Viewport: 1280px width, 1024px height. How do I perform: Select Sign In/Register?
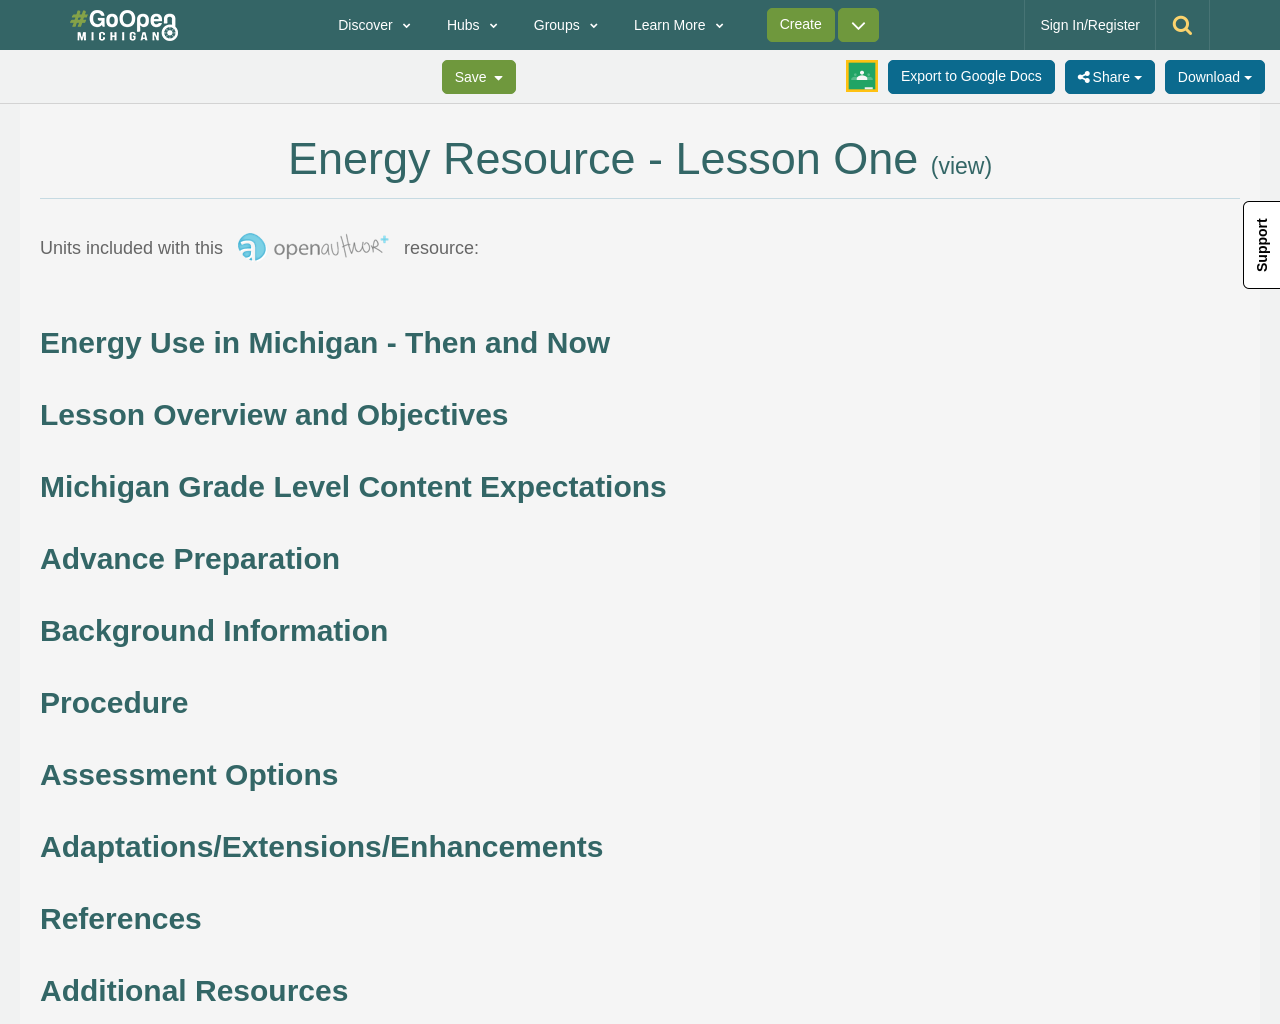(1089, 23)
